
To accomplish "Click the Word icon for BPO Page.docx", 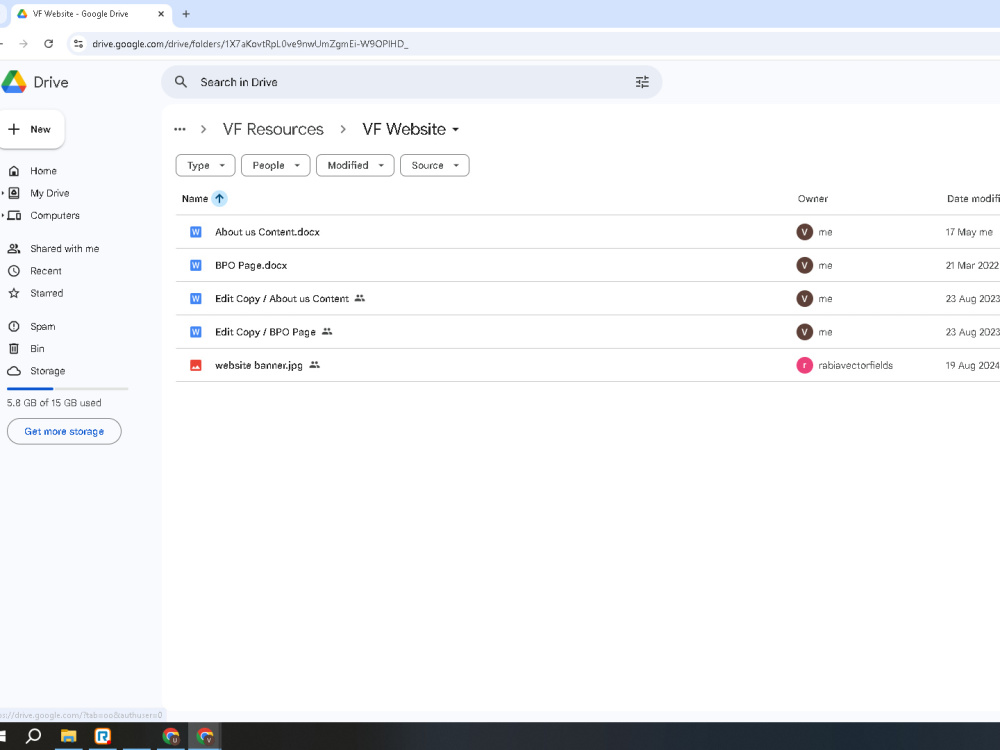I will (x=196, y=265).
